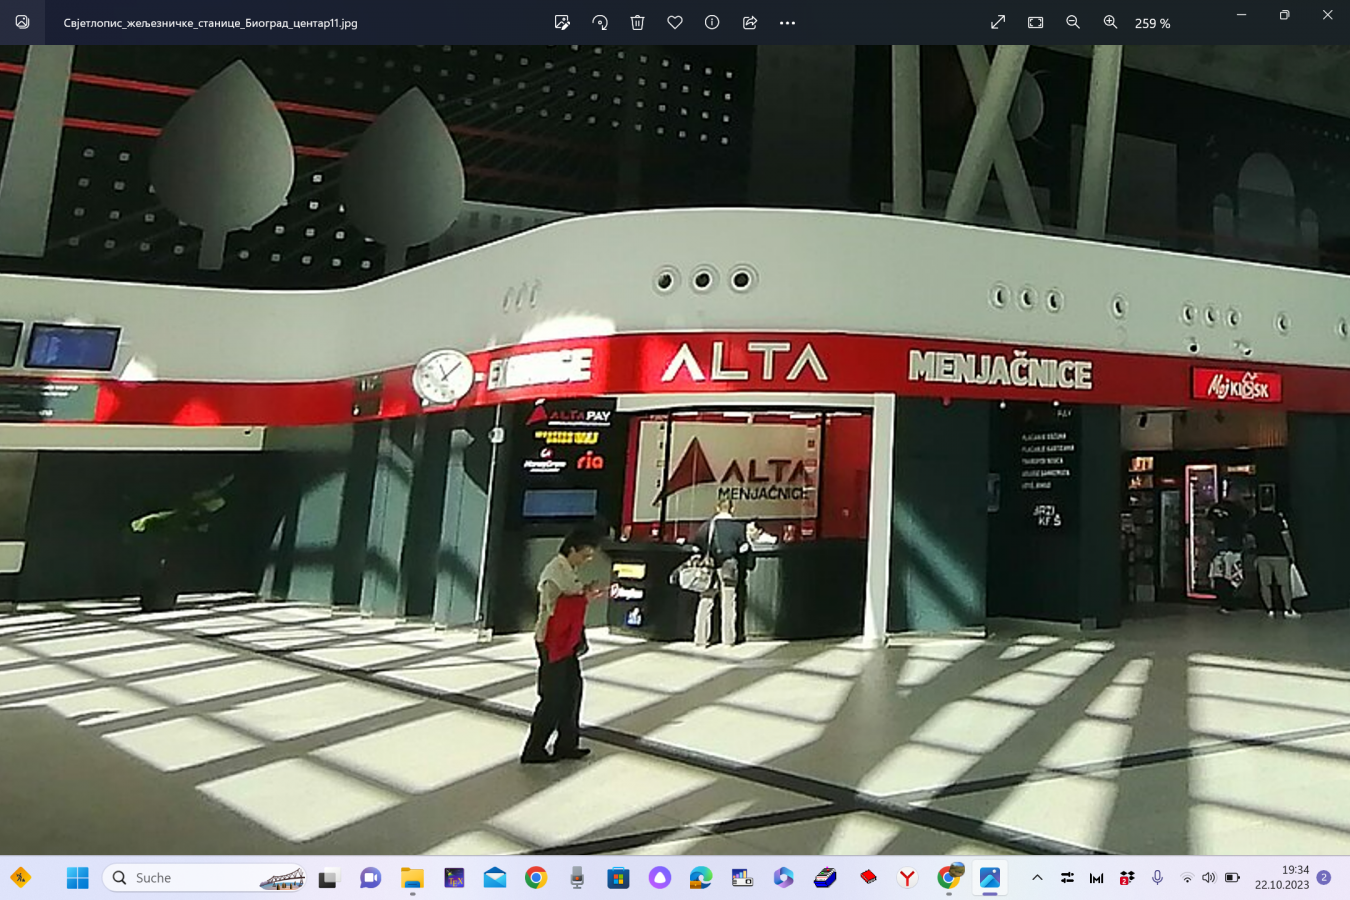Screen dimensions: 1350x900
Task: Open Task View on the taskbar
Action: coord(327,878)
